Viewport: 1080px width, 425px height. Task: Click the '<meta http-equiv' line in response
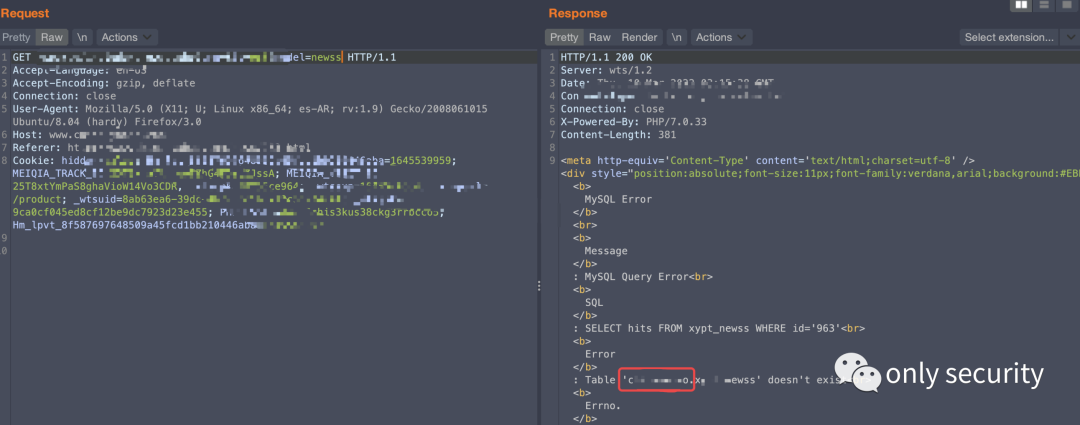(x=767, y=160)
